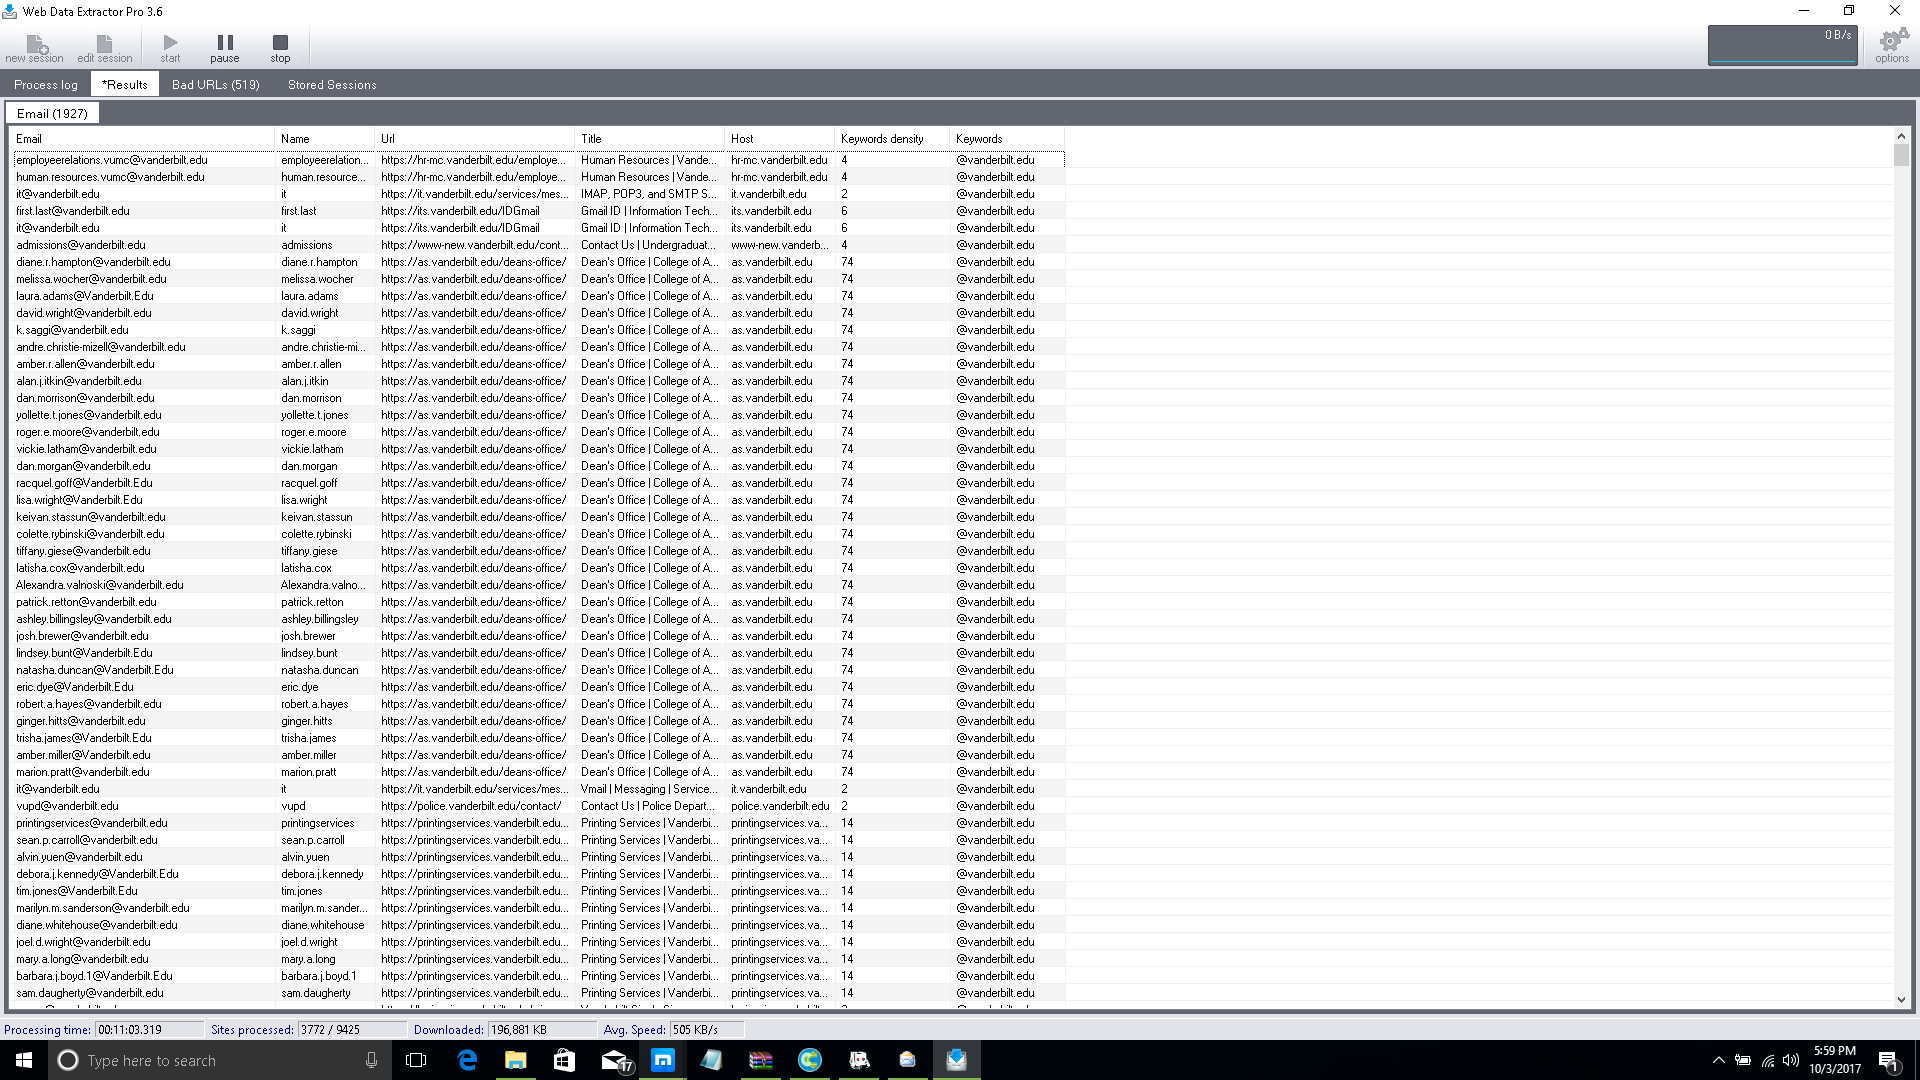1920x1080 pixels.
Task: Mute the volume from the system tray
Action: pyautogui.click(x=1789, y=1060)
